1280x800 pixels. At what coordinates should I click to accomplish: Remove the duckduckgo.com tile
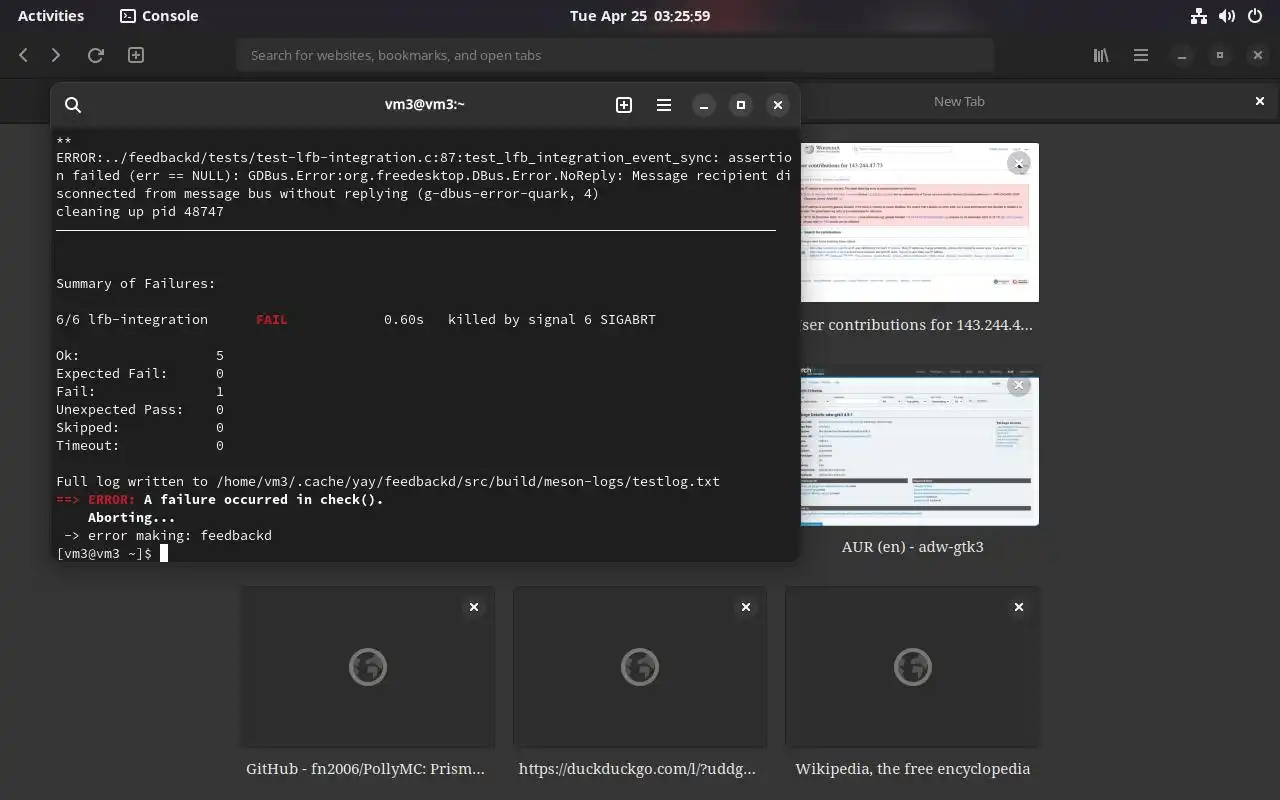[746, 607]
